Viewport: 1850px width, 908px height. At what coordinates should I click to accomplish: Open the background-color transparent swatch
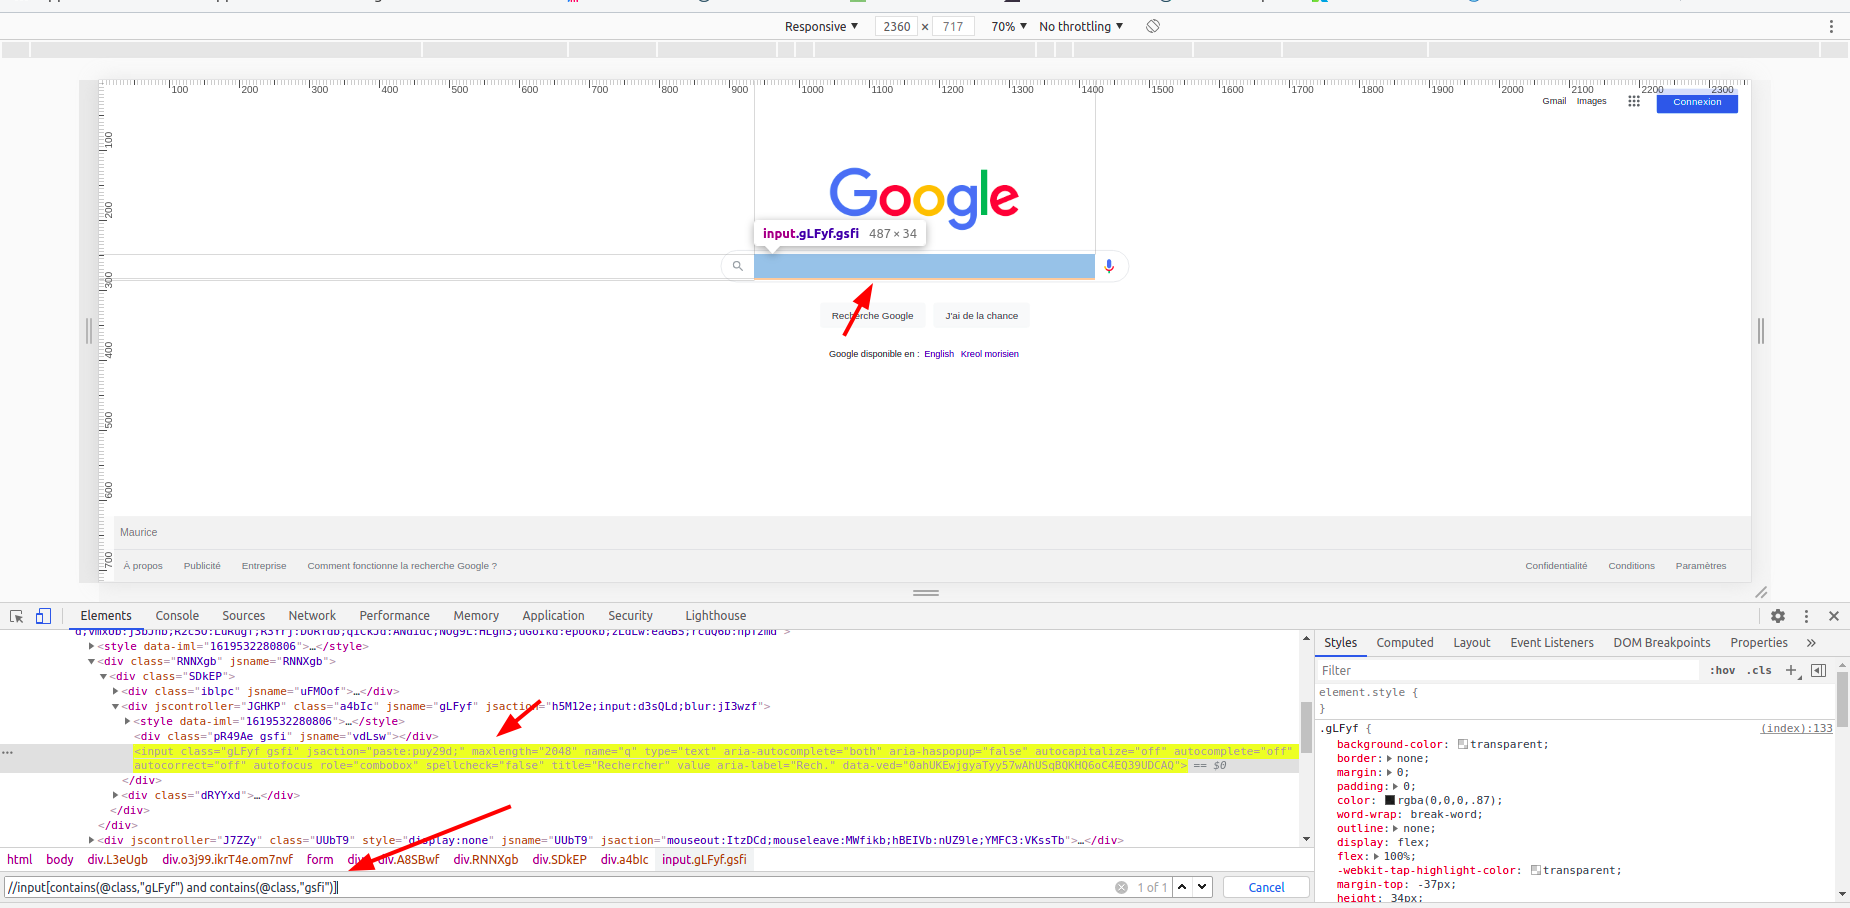pyautogui.click(x=1463, y=745)
